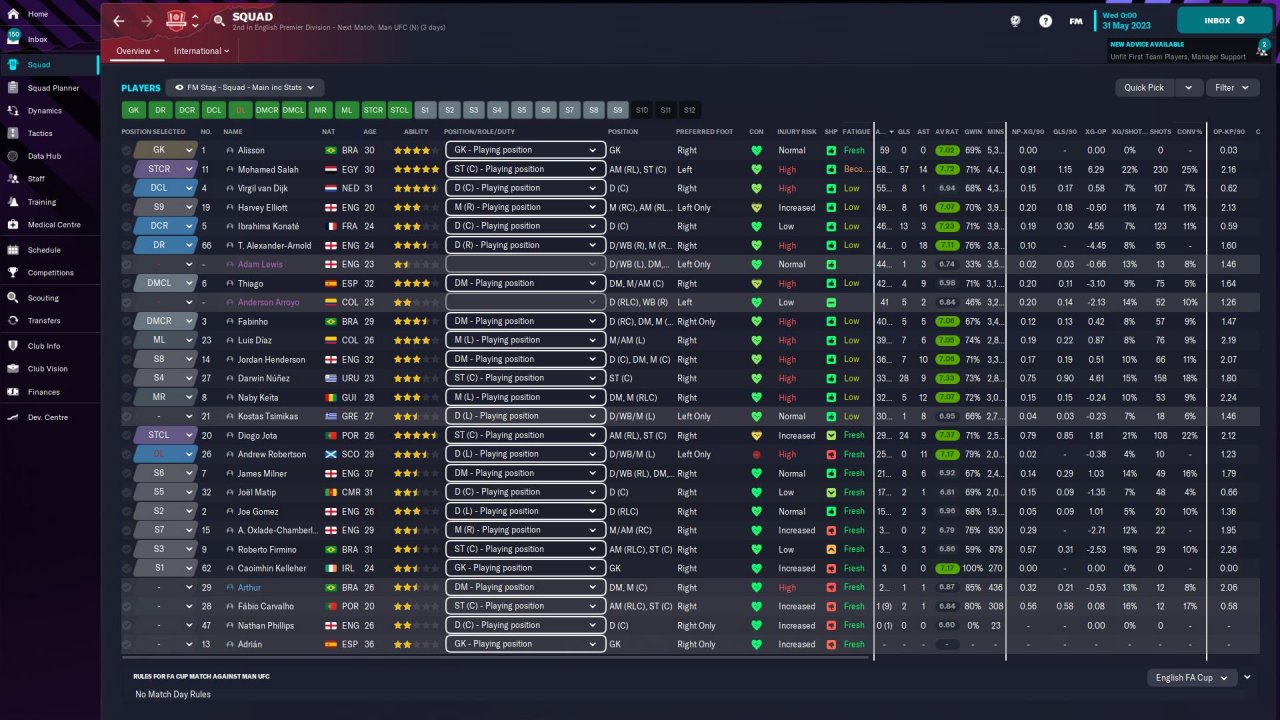Select the DMCR position filter chip

pyautogui.click(x=267, y=110)
